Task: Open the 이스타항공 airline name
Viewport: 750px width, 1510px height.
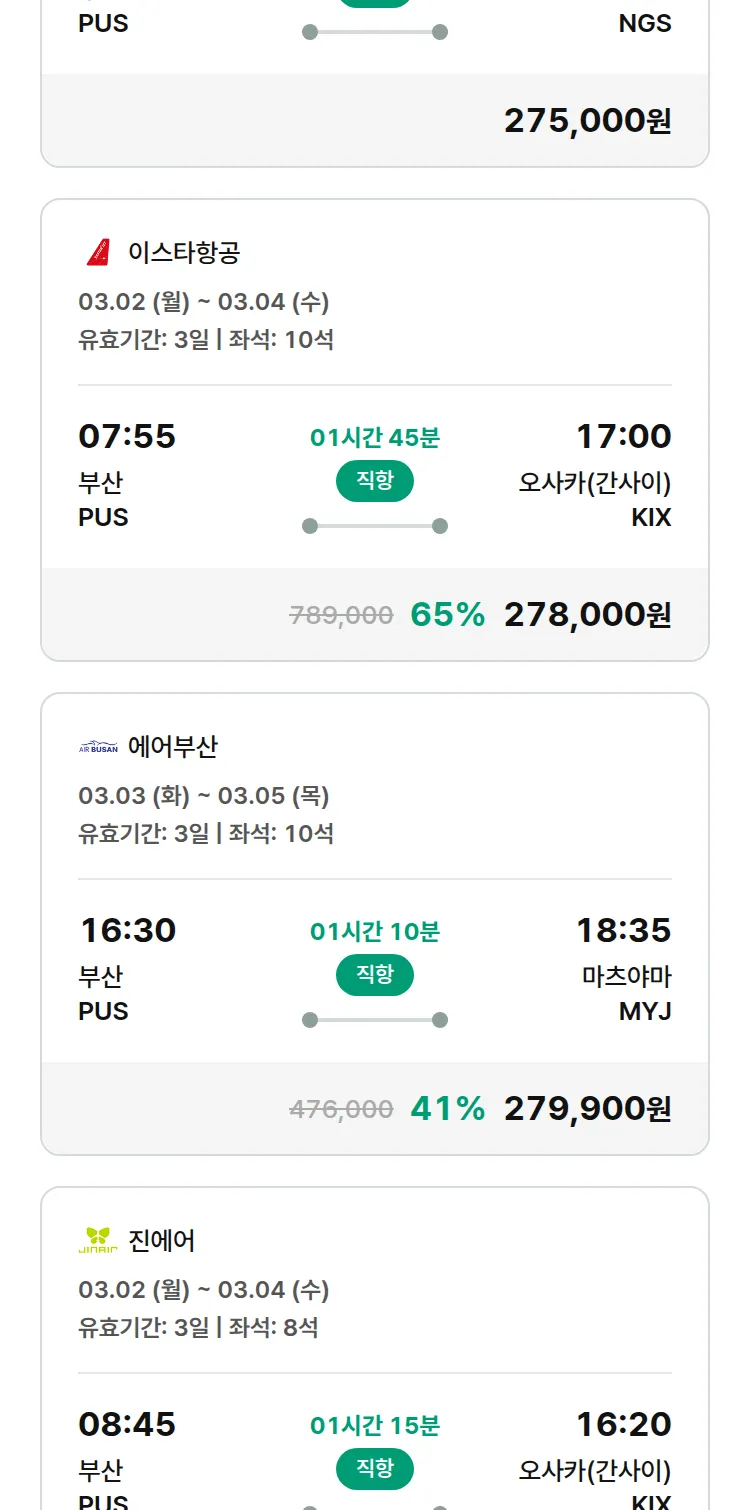Action: click(x=184, y=253)
